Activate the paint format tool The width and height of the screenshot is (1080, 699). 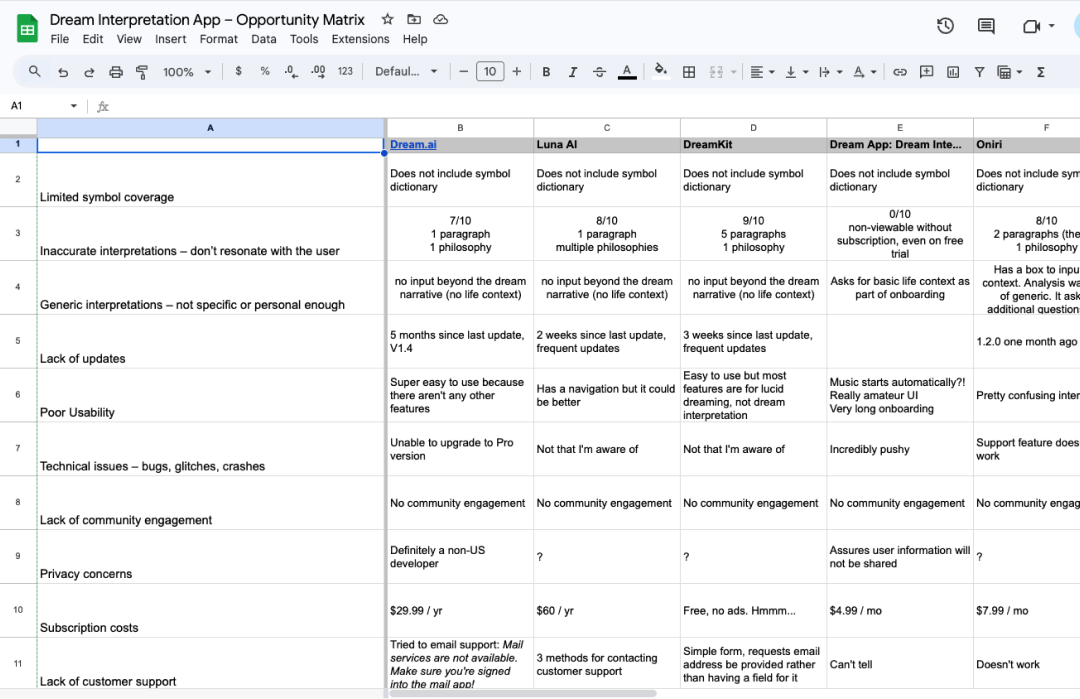pos(142,72)
